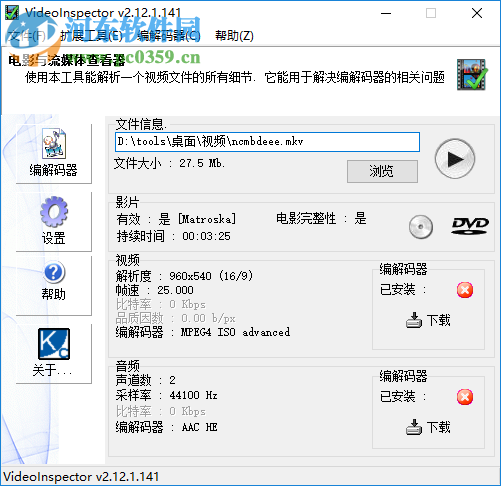Click the status bar VideoInspector v2.12.1.141 text

pos(81,477)
